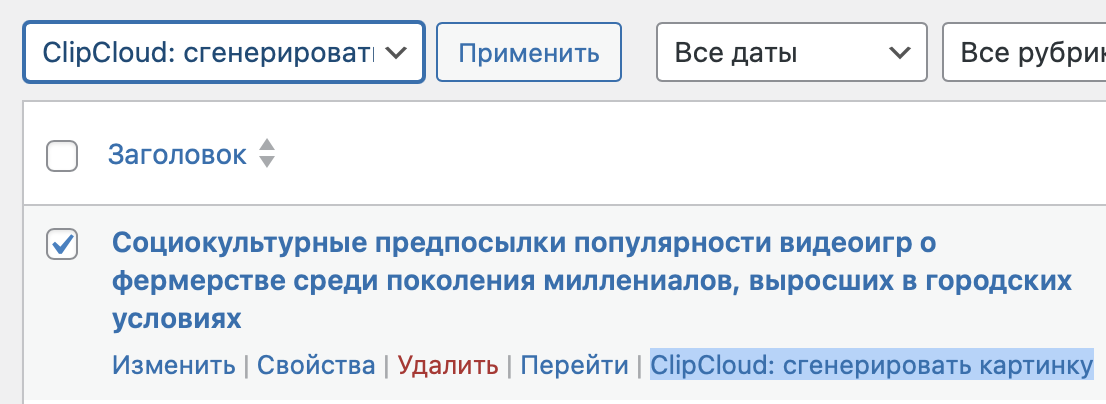Sort posts by the Заголовок column

tap(177, 155)
